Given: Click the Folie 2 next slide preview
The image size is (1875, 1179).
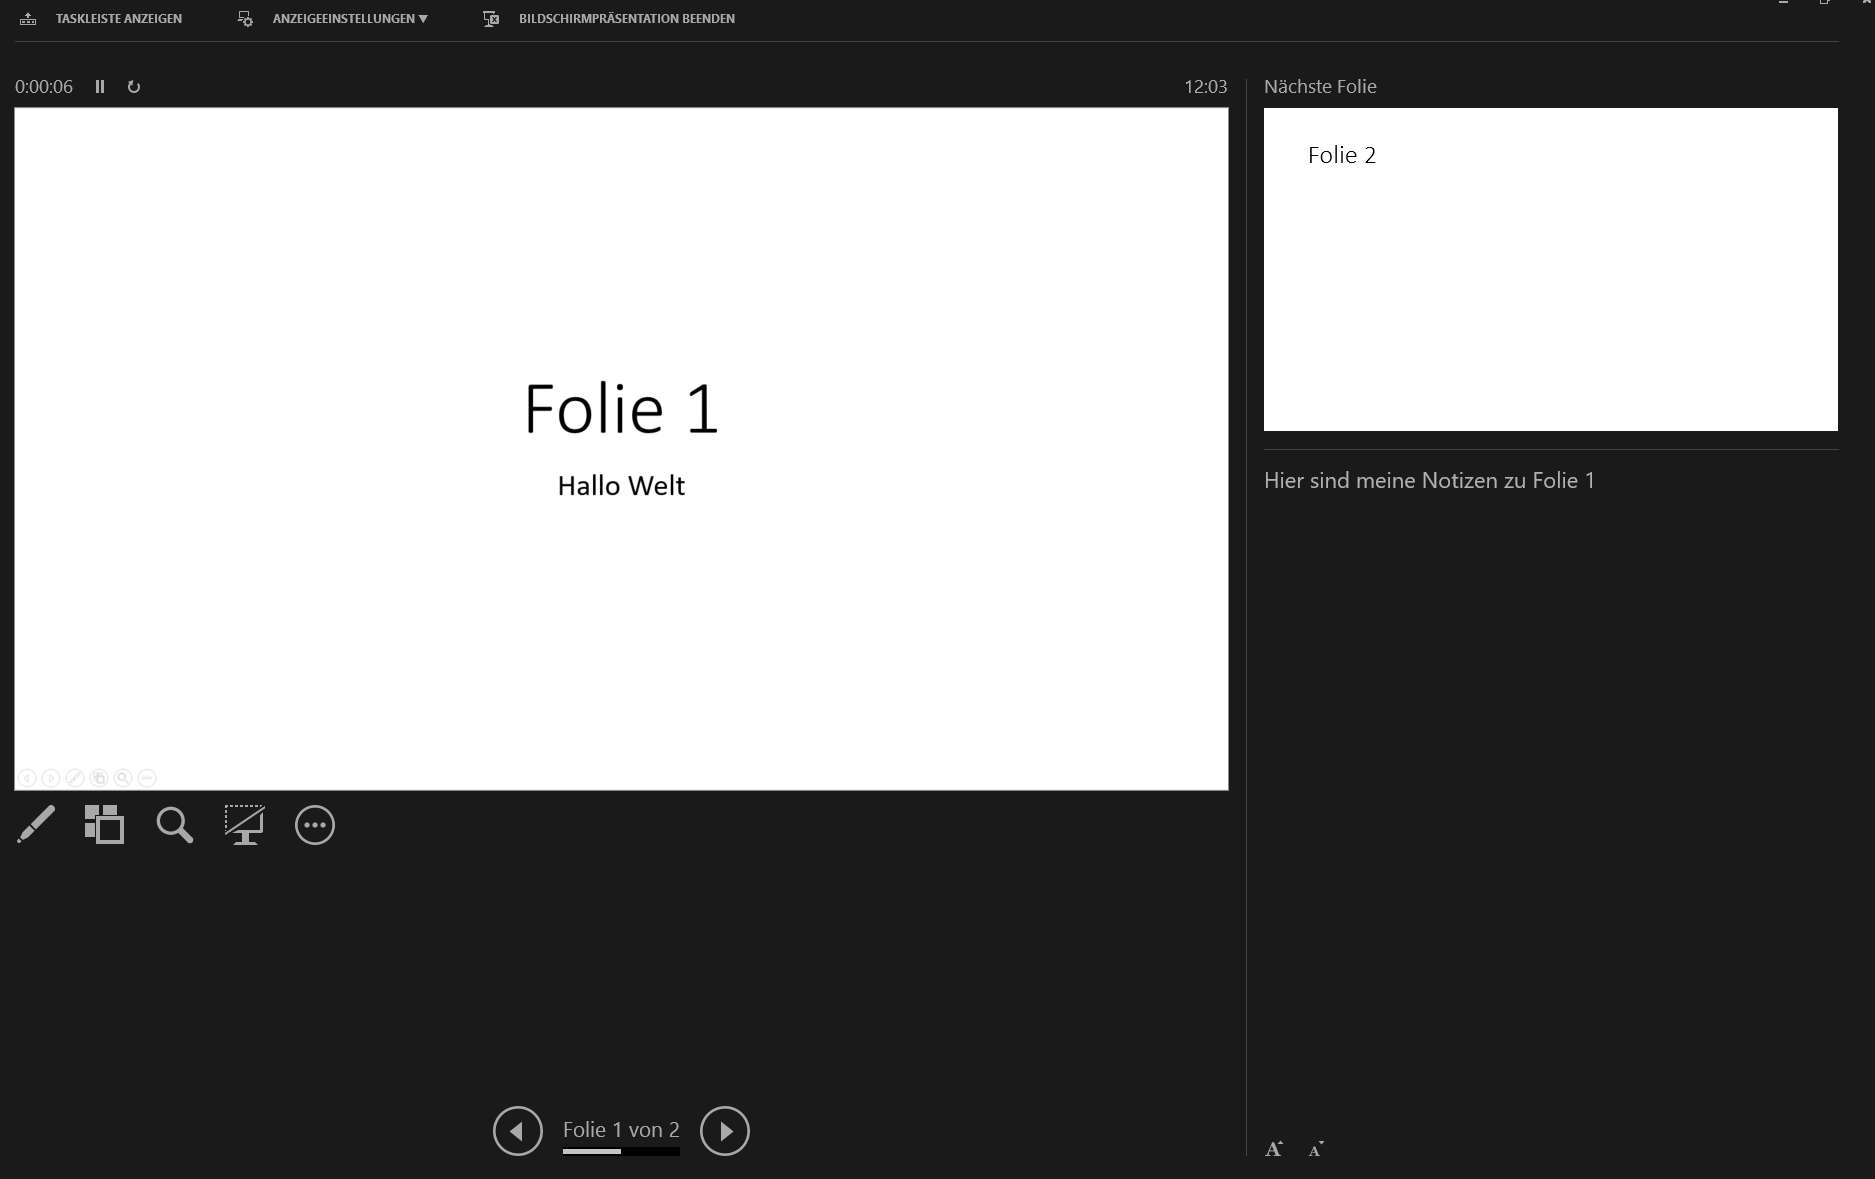Looking at the screenshot, I should coord(1550,269).
